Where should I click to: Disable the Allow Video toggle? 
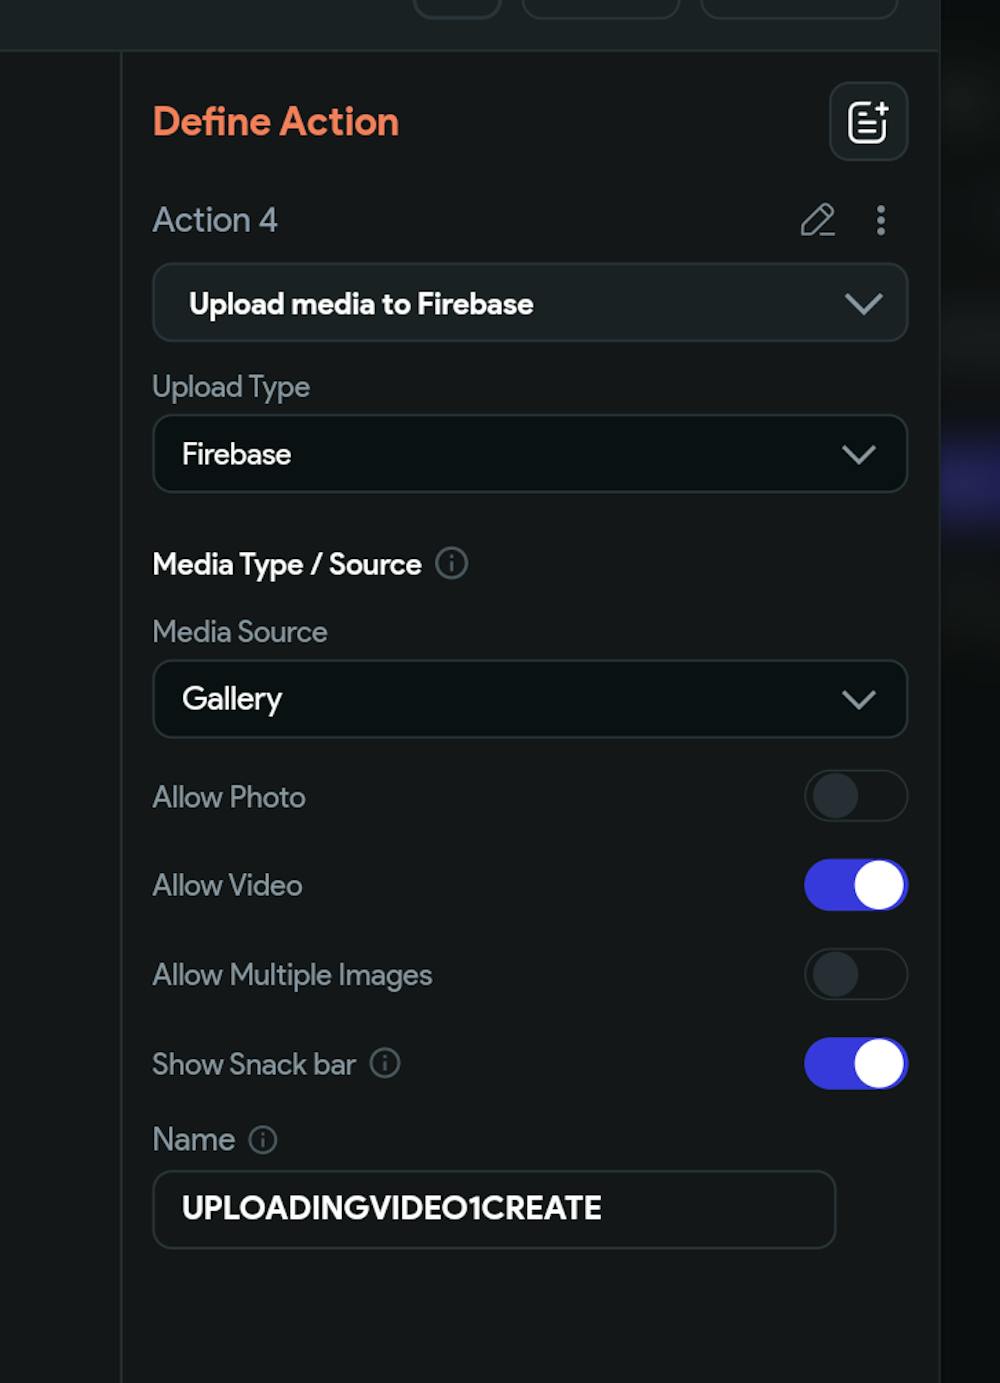855,886
